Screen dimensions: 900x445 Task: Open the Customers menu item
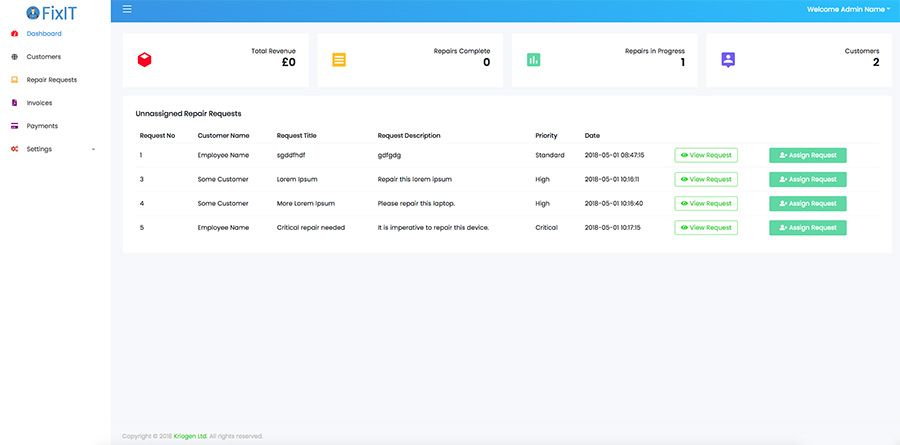[x=44, y=57]
